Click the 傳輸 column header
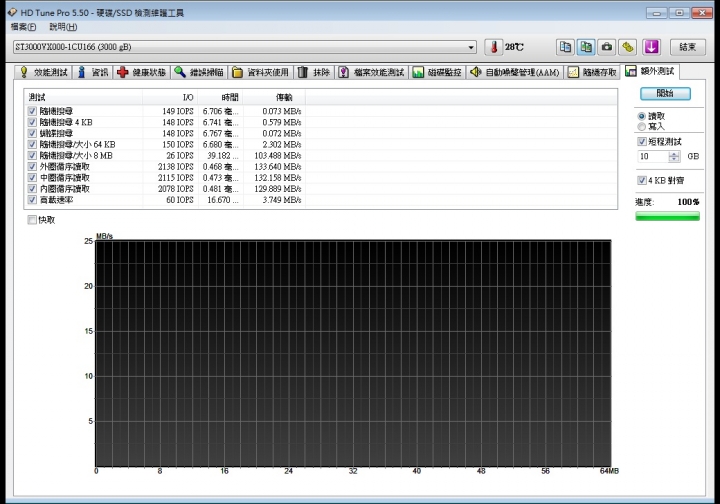This screenshot has height=504, width=720. click(x=275, y=97)
